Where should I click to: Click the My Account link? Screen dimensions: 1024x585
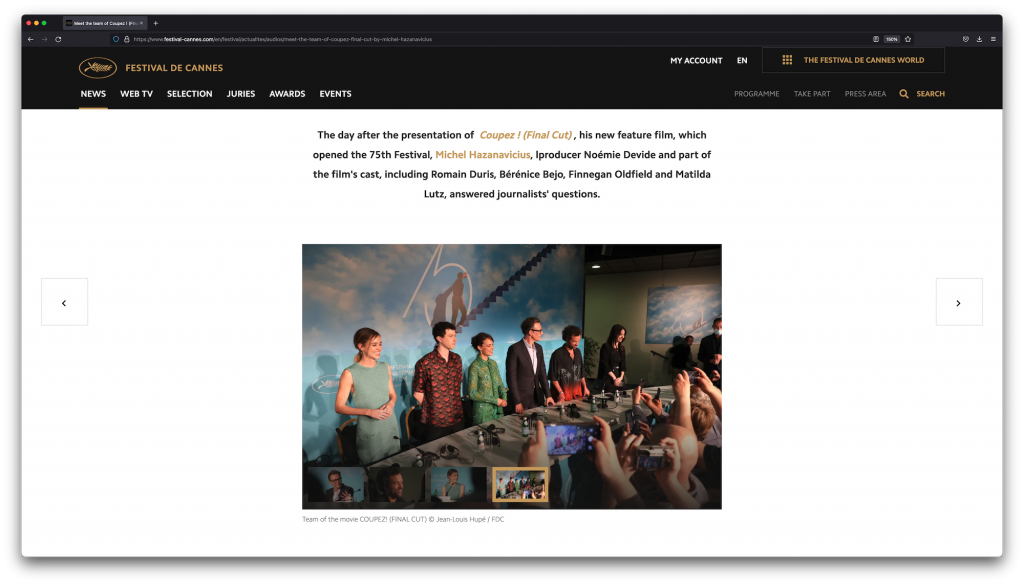tap(696, 61)
